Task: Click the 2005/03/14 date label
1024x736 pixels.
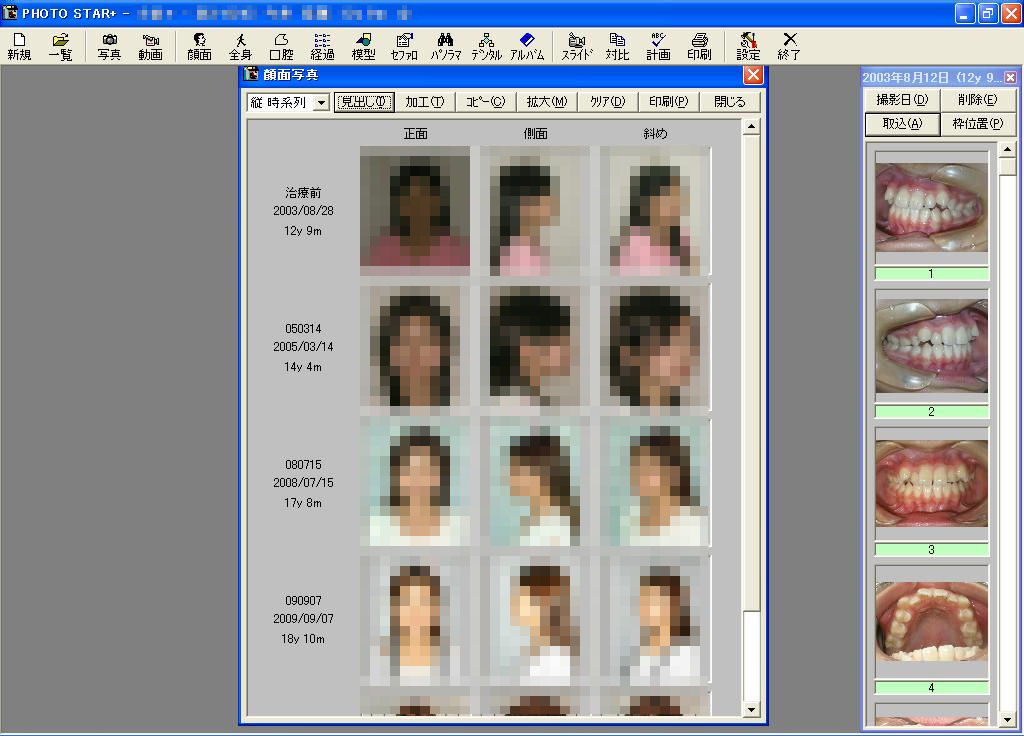Action: pos(303,347)
